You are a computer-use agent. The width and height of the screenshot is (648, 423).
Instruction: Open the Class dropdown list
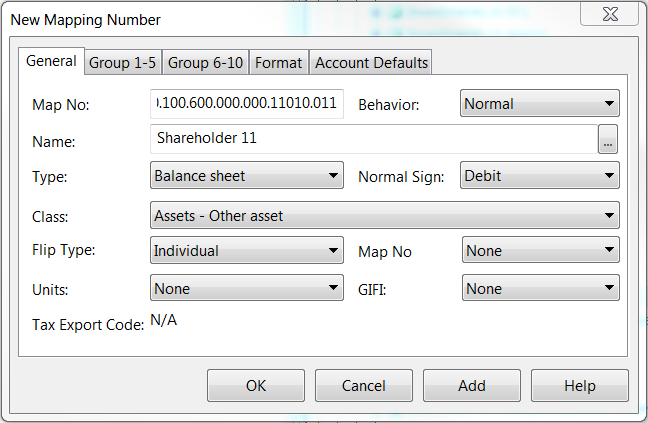tap(384, 215)
